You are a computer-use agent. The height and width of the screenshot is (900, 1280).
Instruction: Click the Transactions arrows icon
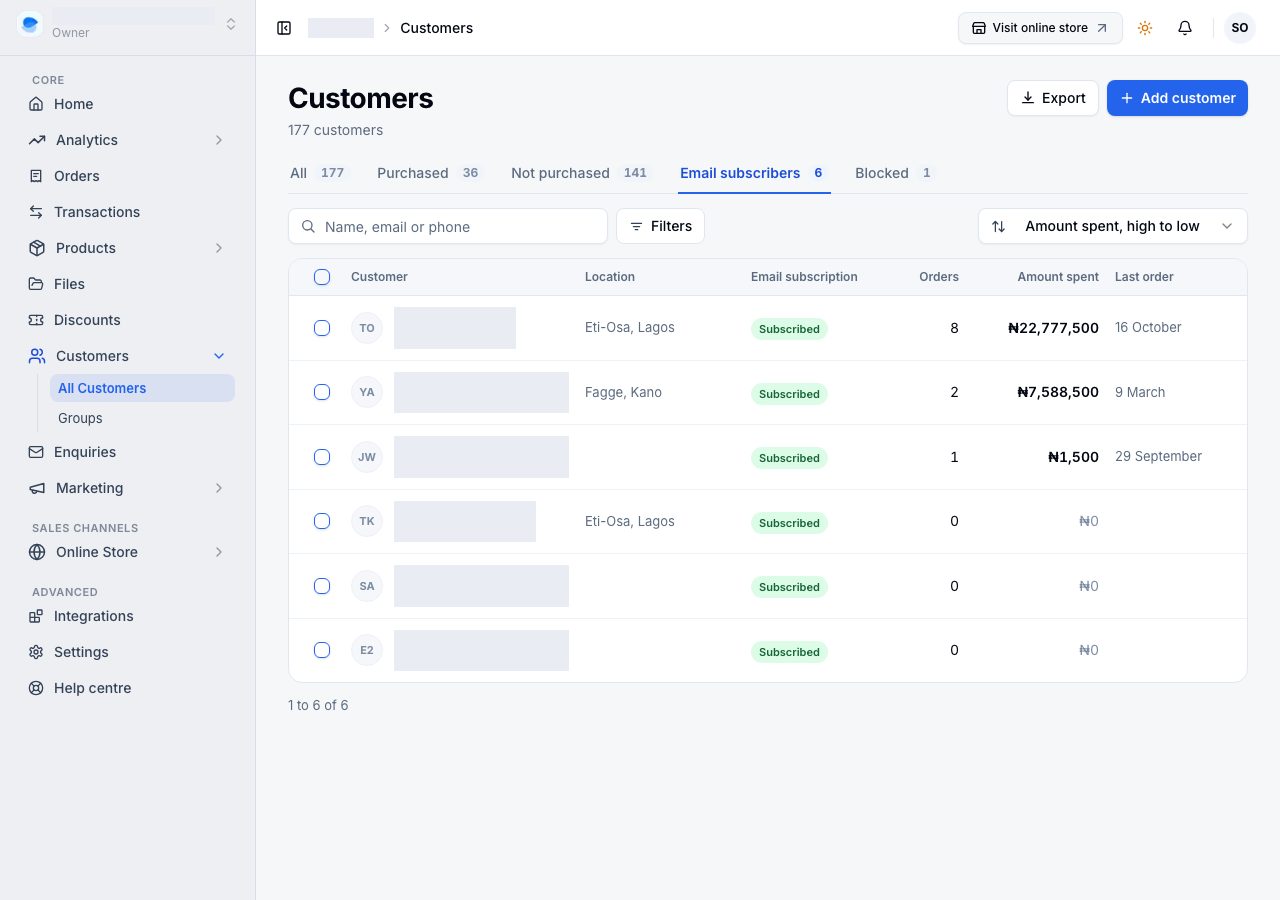click(x=36, y=212)
